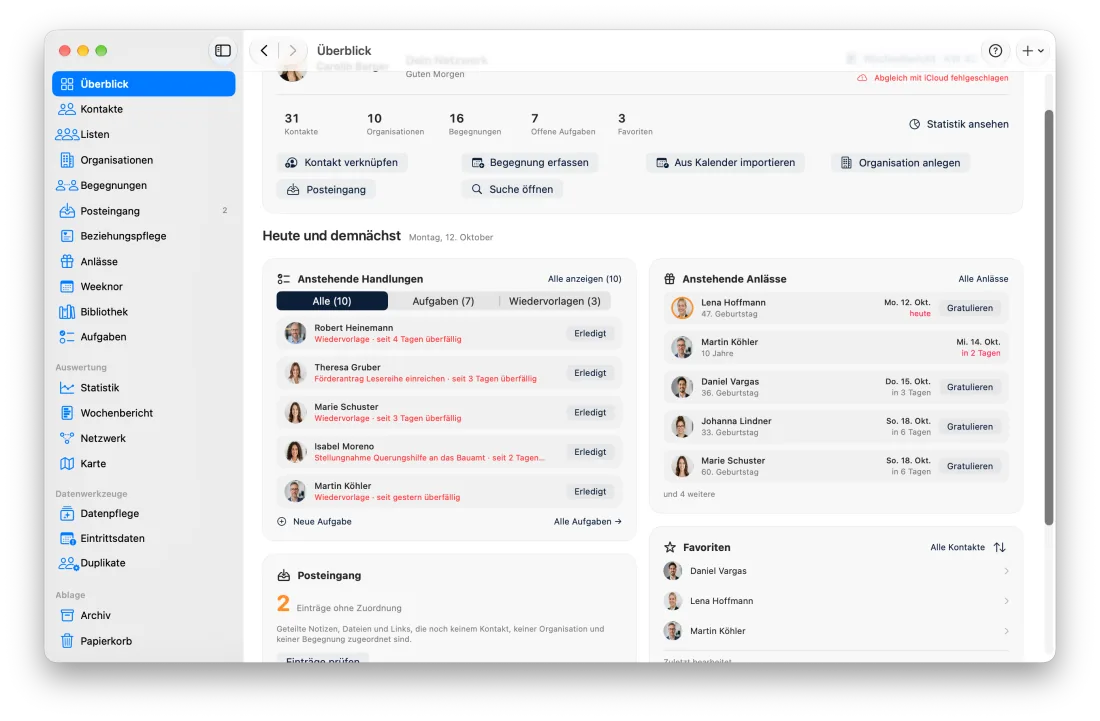The height and width of the screenshot is (721, 1100).
Task: Expand Daniel Vargas favorite chevron
Action: click(x=1006, y=571)
